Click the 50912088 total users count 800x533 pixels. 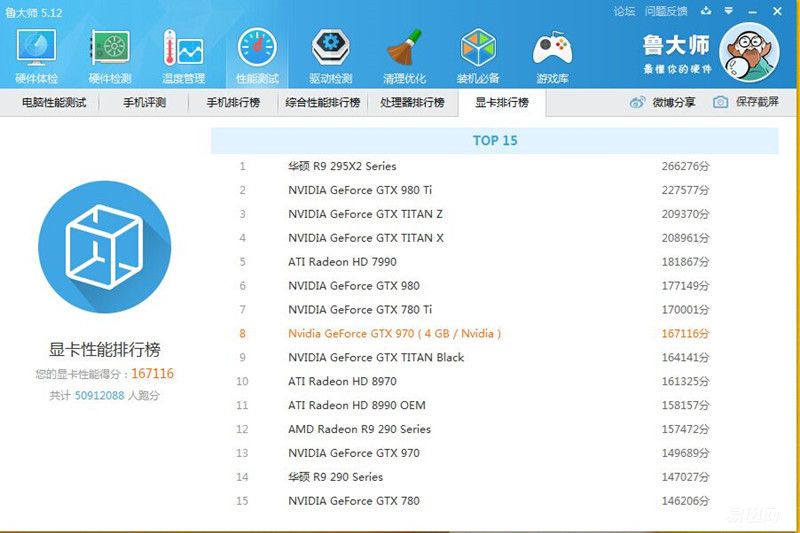point(99,396)
